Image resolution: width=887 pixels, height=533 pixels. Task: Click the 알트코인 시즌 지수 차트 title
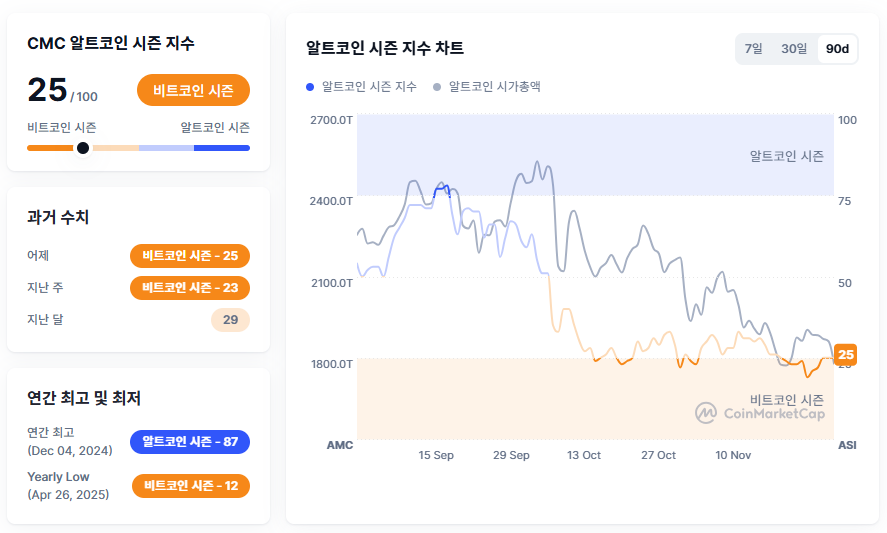[x=384, y=48]
